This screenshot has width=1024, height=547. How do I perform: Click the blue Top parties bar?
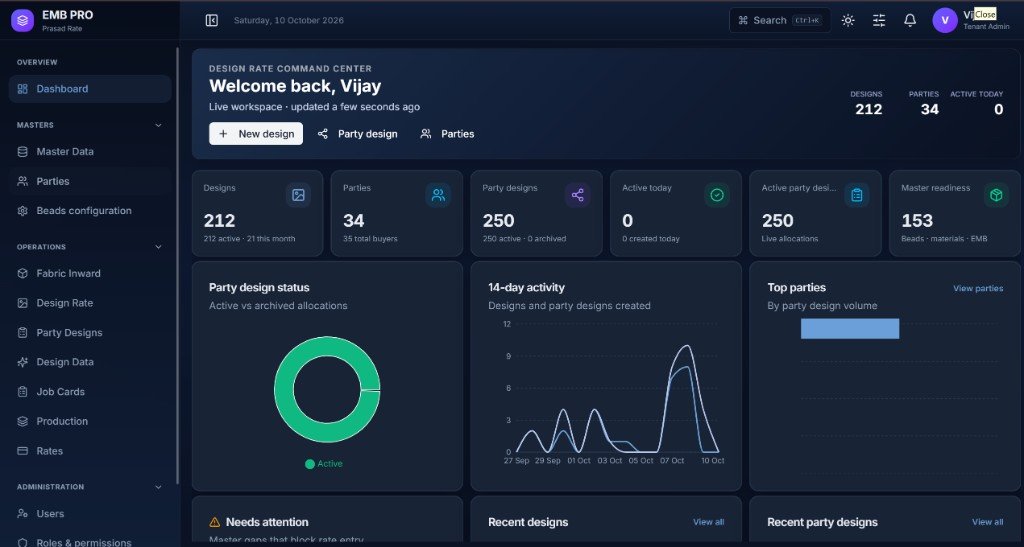coord(850,329)
